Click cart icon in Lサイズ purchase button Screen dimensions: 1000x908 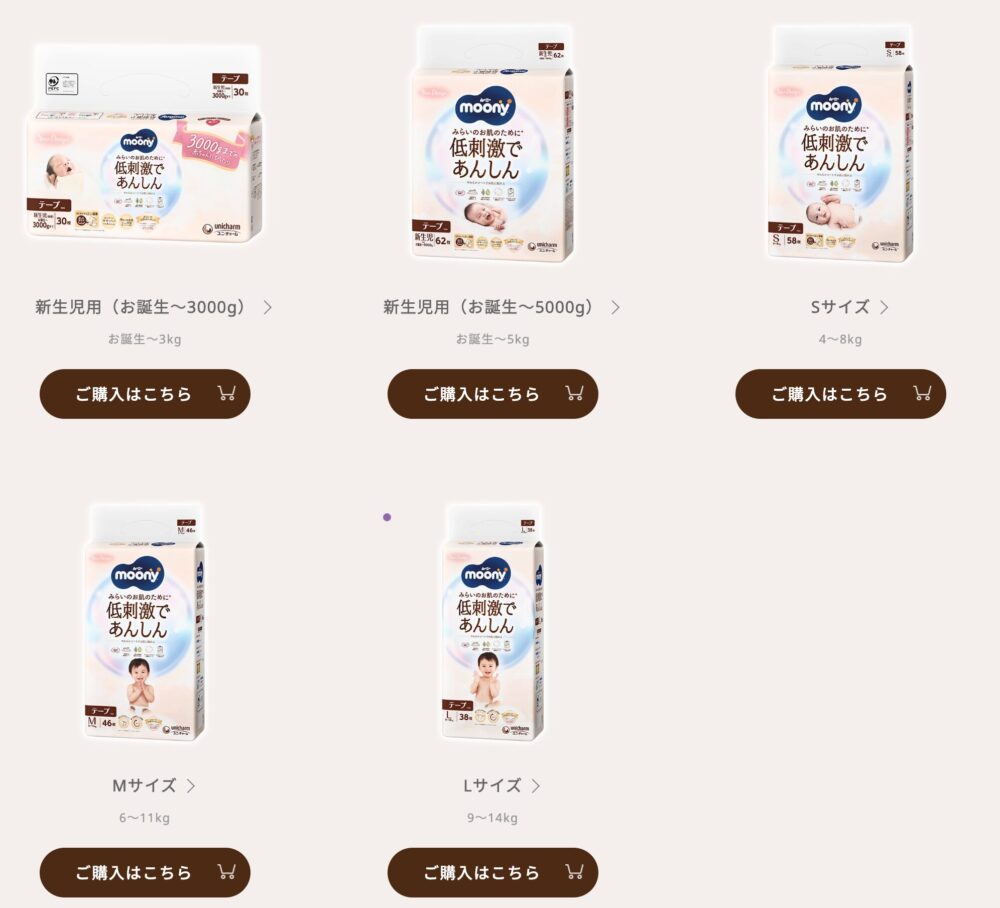(575, 872)
